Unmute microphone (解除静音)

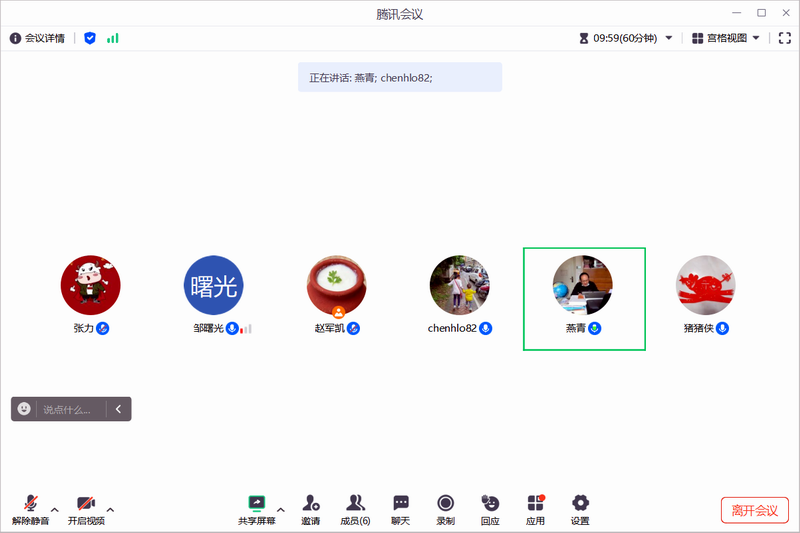(31, 510)
